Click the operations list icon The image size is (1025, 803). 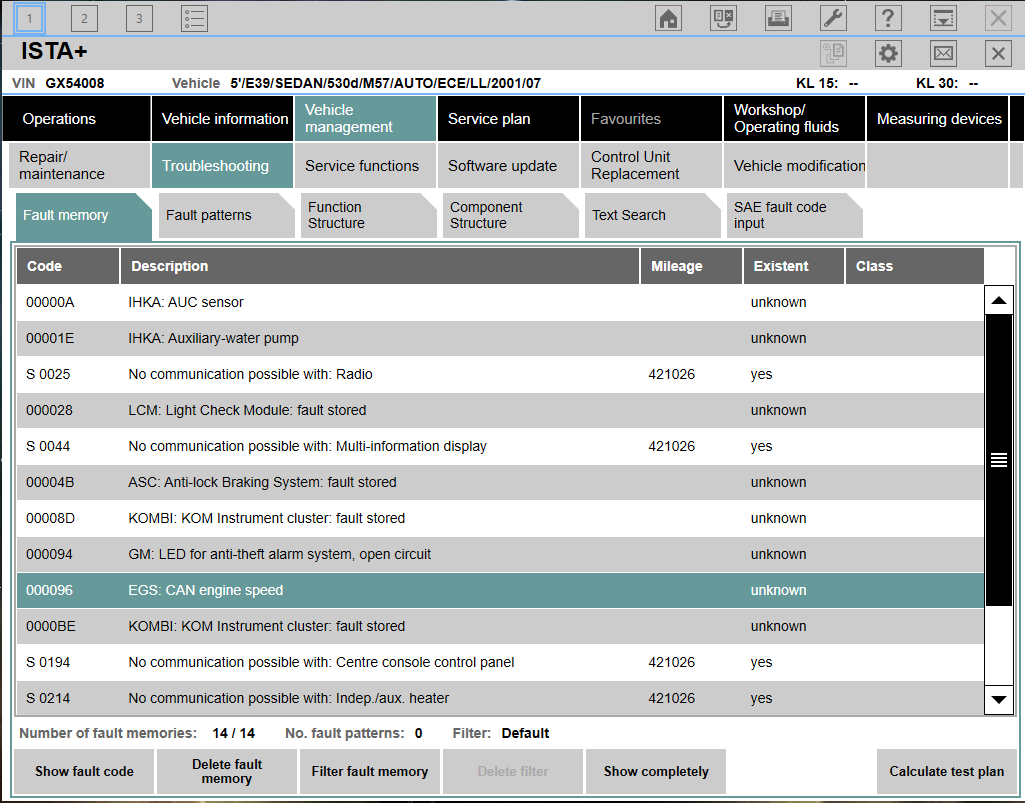194,18
